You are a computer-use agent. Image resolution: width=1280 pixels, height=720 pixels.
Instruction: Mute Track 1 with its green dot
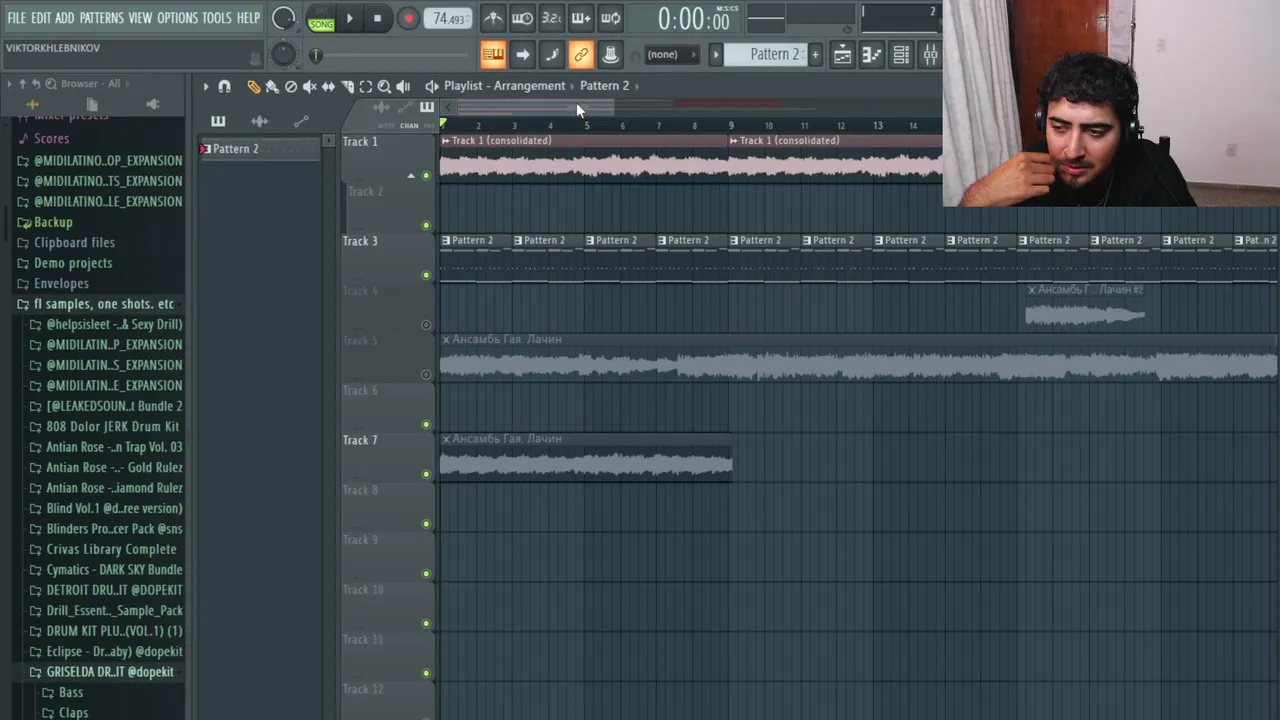426,176
